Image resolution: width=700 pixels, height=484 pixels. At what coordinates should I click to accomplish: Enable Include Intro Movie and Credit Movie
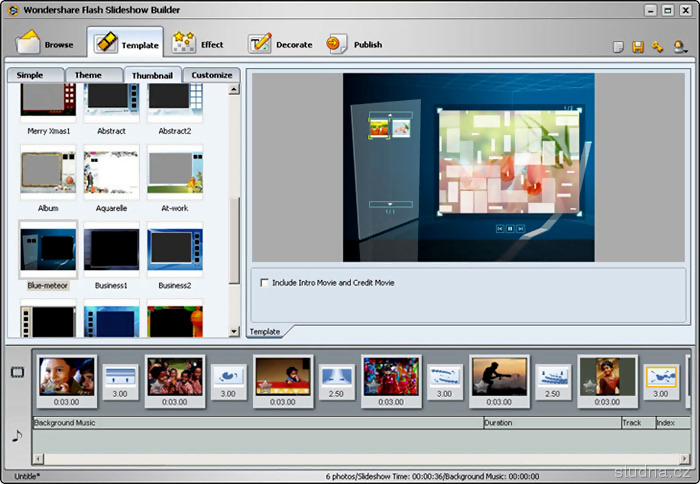point(264,283)
